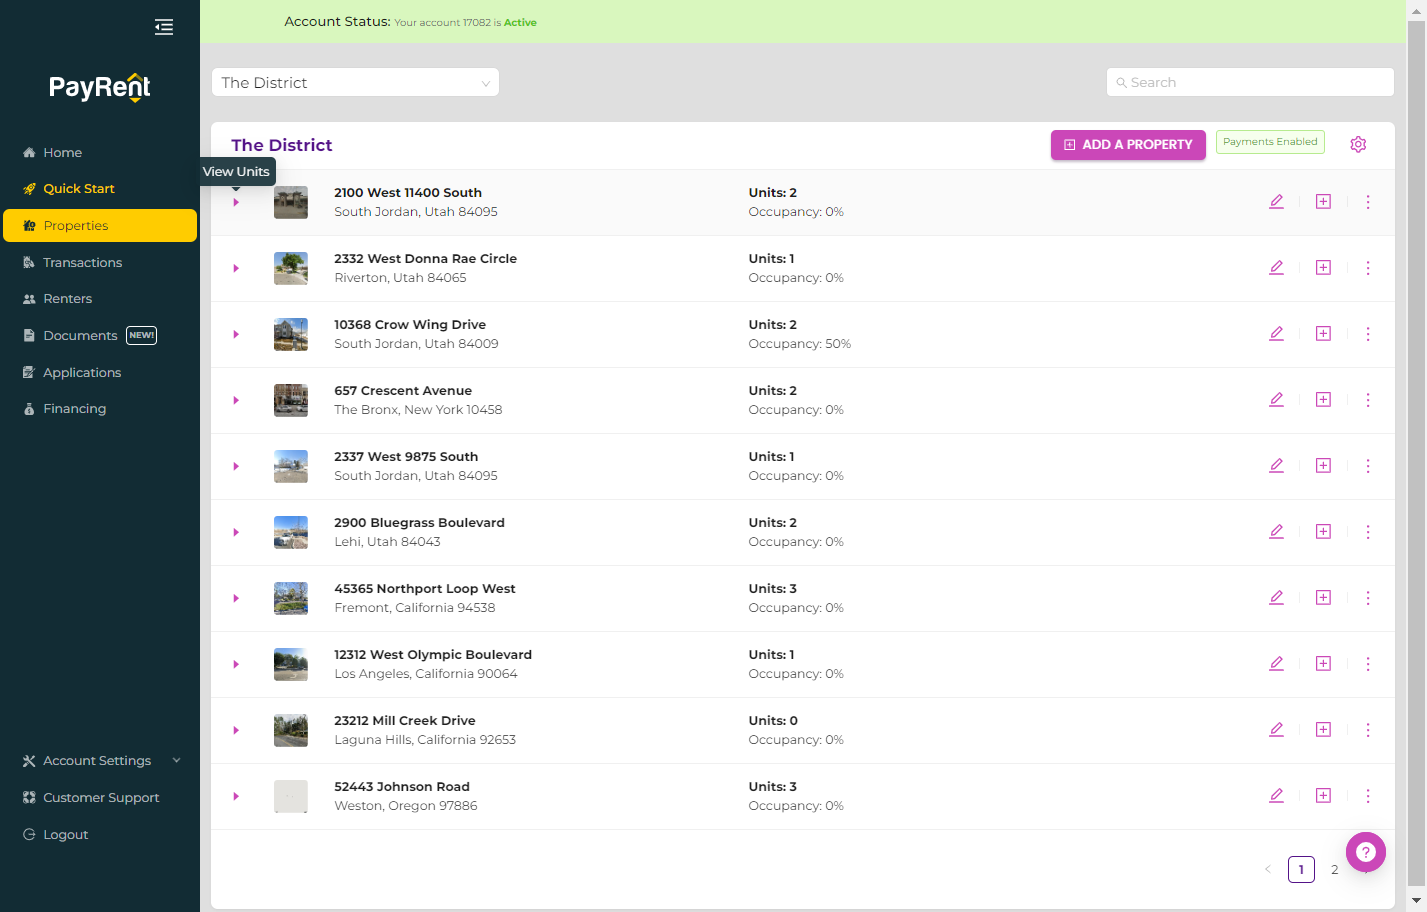
Task: Open more options for 2100 West 11400 South
Action: (1368, 202)
